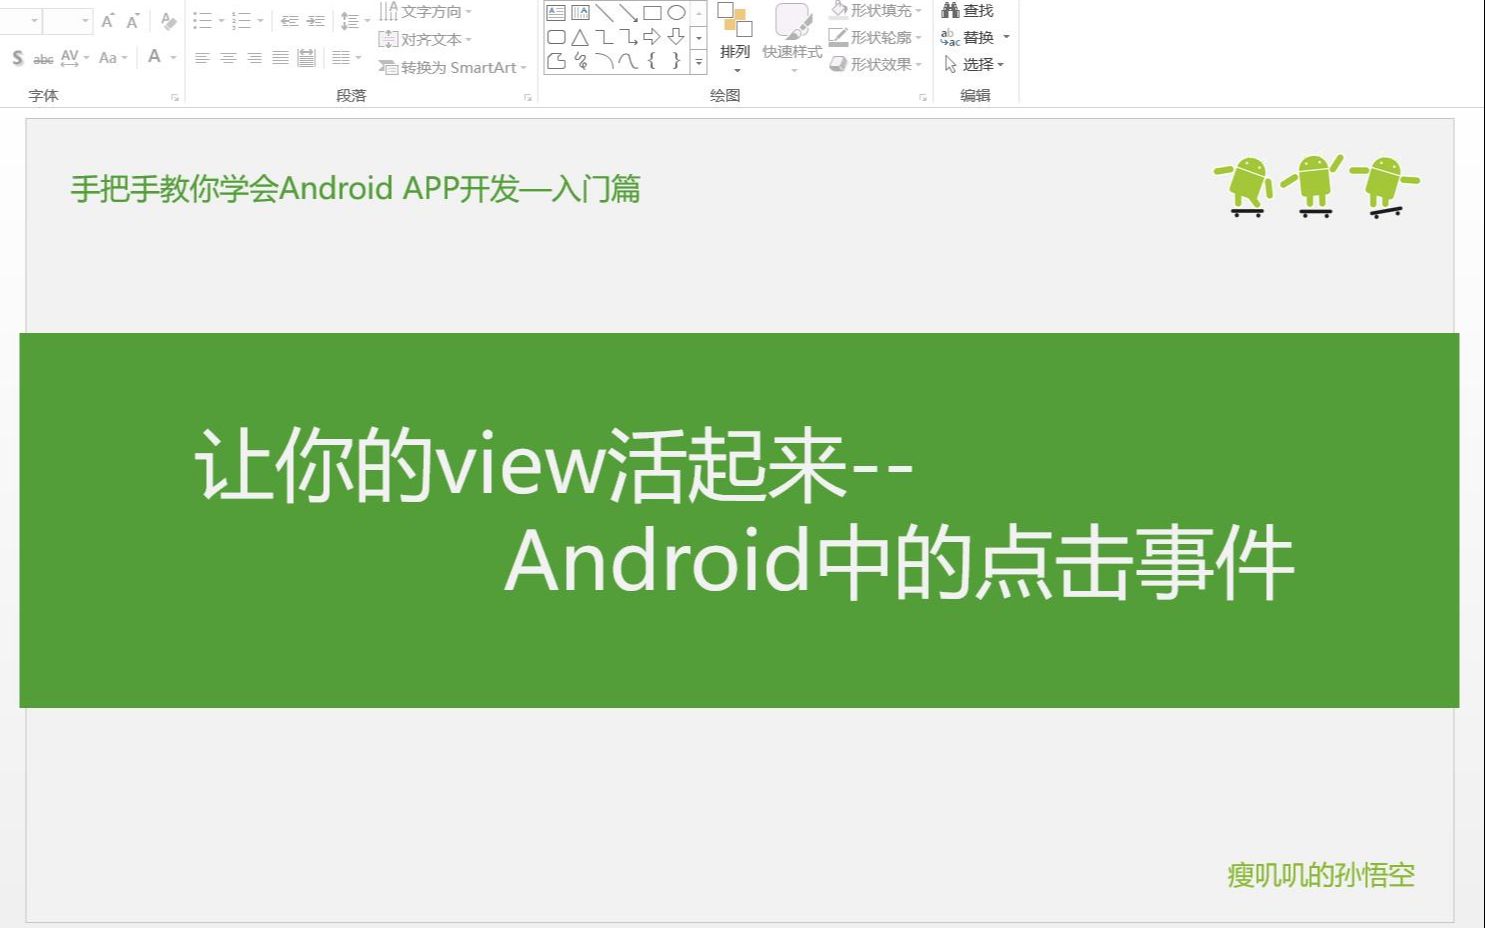Apply distributed text alignment
Screen dimensions: 1485x928
[306, 58]
